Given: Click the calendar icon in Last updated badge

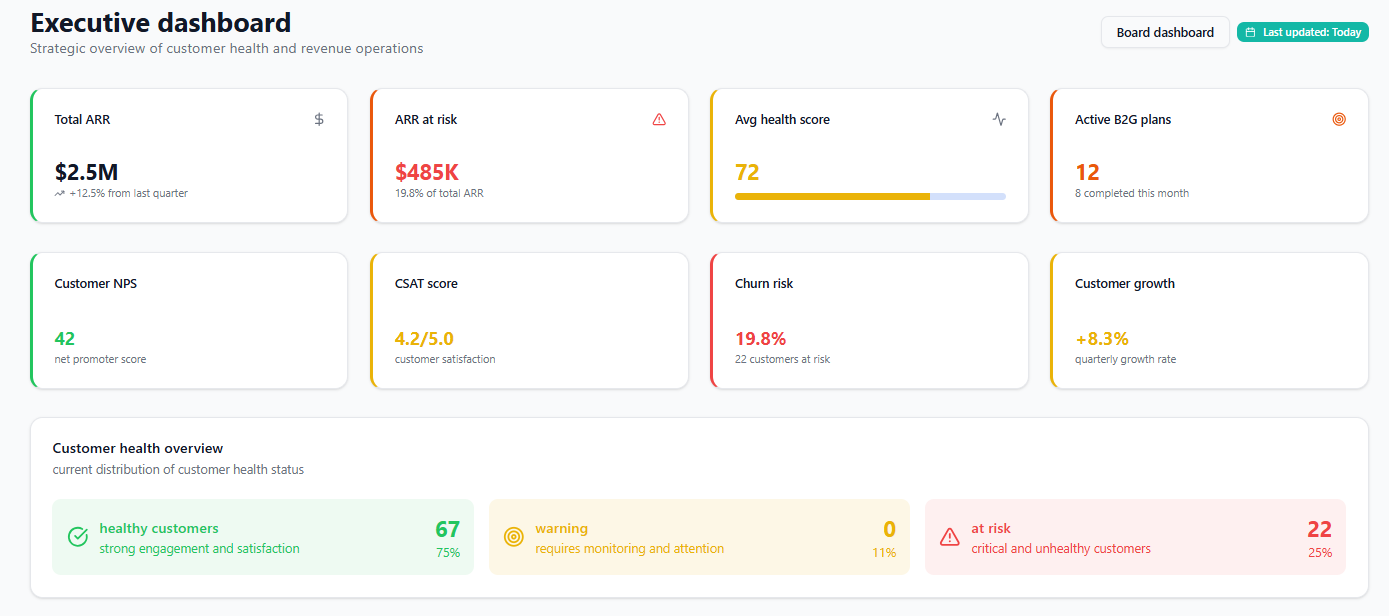Looking at the screenshot, I should [1250, 32].
